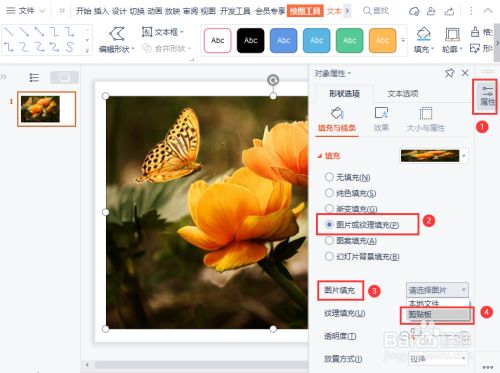Viewport: 500px width, 373px height.
Task: Open the vertical three-dot more menu
Action: [x=471, y=11]
